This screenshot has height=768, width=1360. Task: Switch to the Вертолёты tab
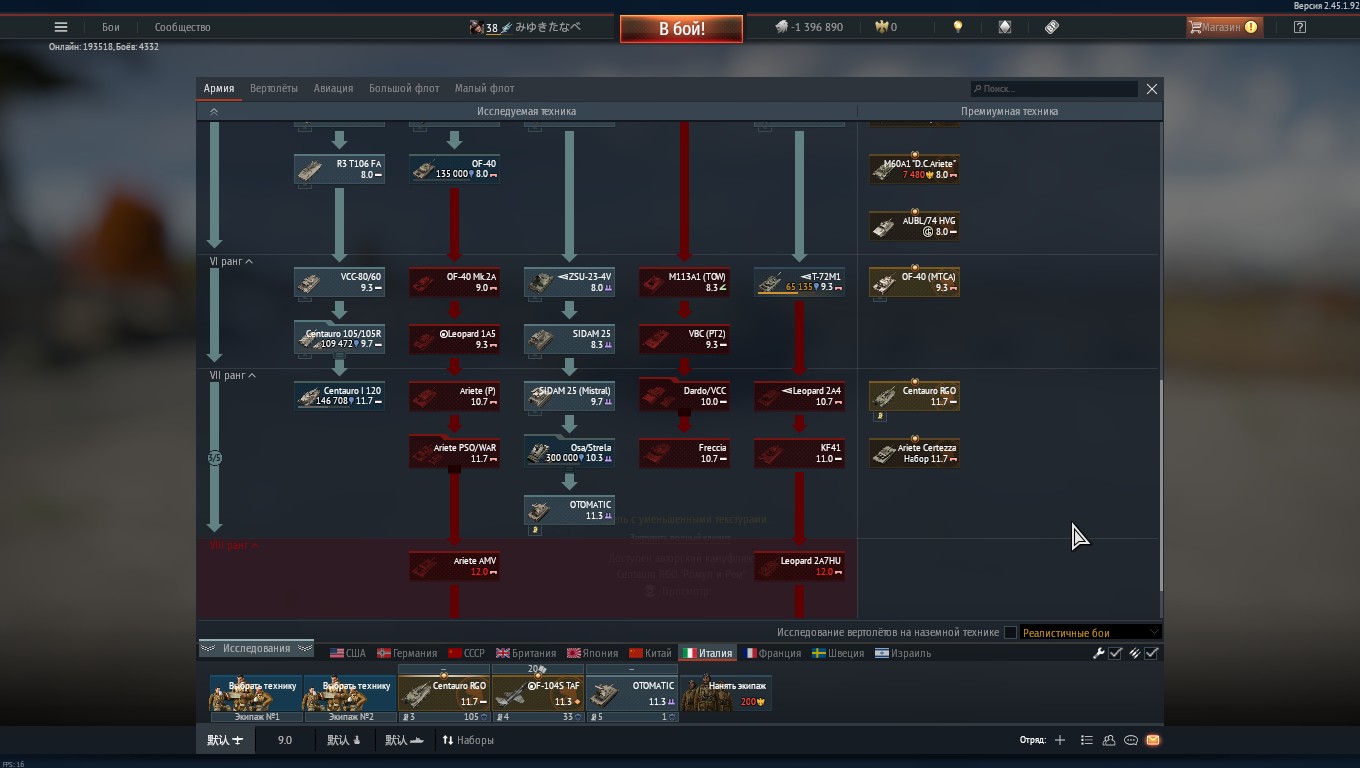tap(274, 88)
